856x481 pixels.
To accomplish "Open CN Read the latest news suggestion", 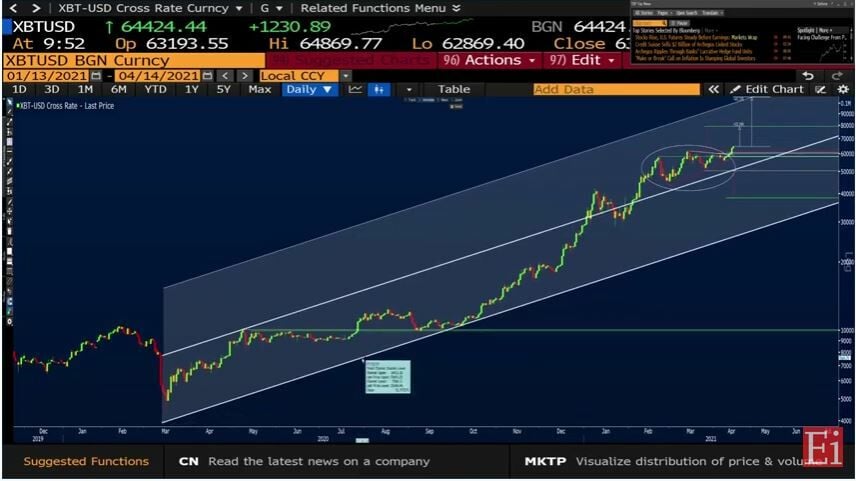I will (304, 461).
